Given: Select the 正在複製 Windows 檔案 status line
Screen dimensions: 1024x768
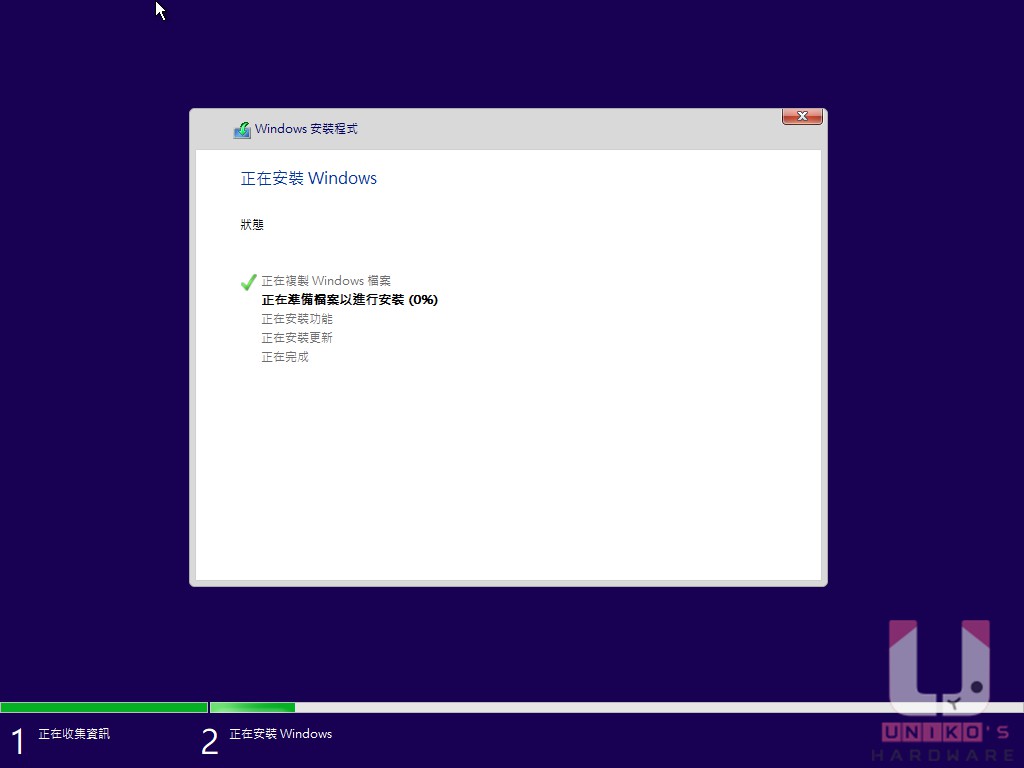Looking at the screenshot, I should 326,281.
